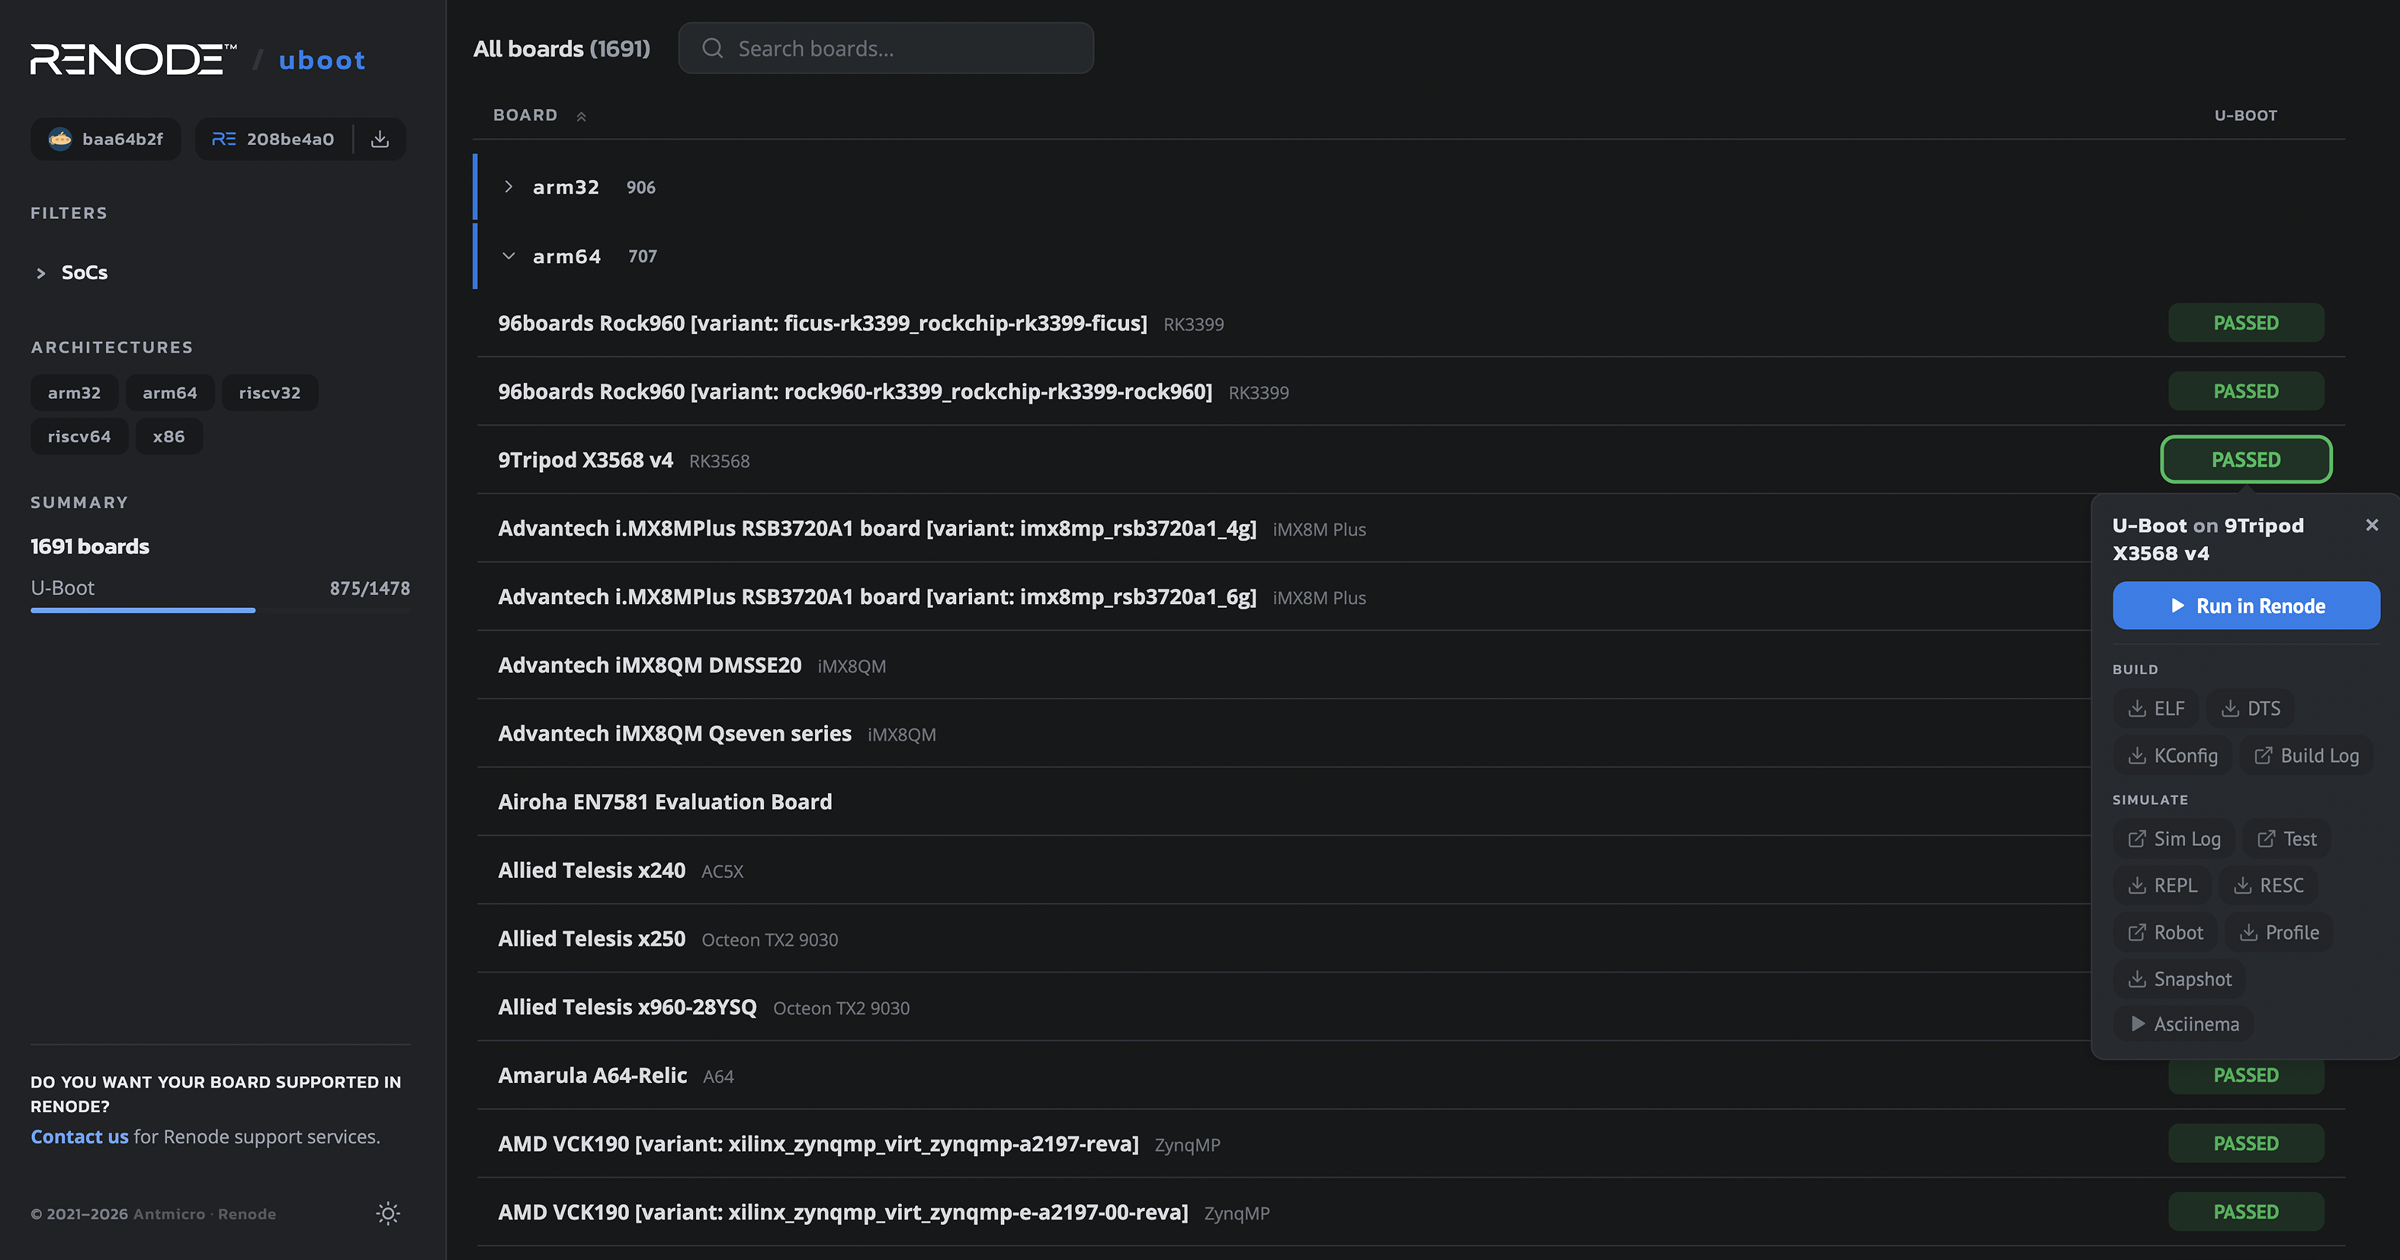The image size is (2400, 1260).
Task: Open PASSED status for Amarula A64-Relic
Action: 2246,1076
